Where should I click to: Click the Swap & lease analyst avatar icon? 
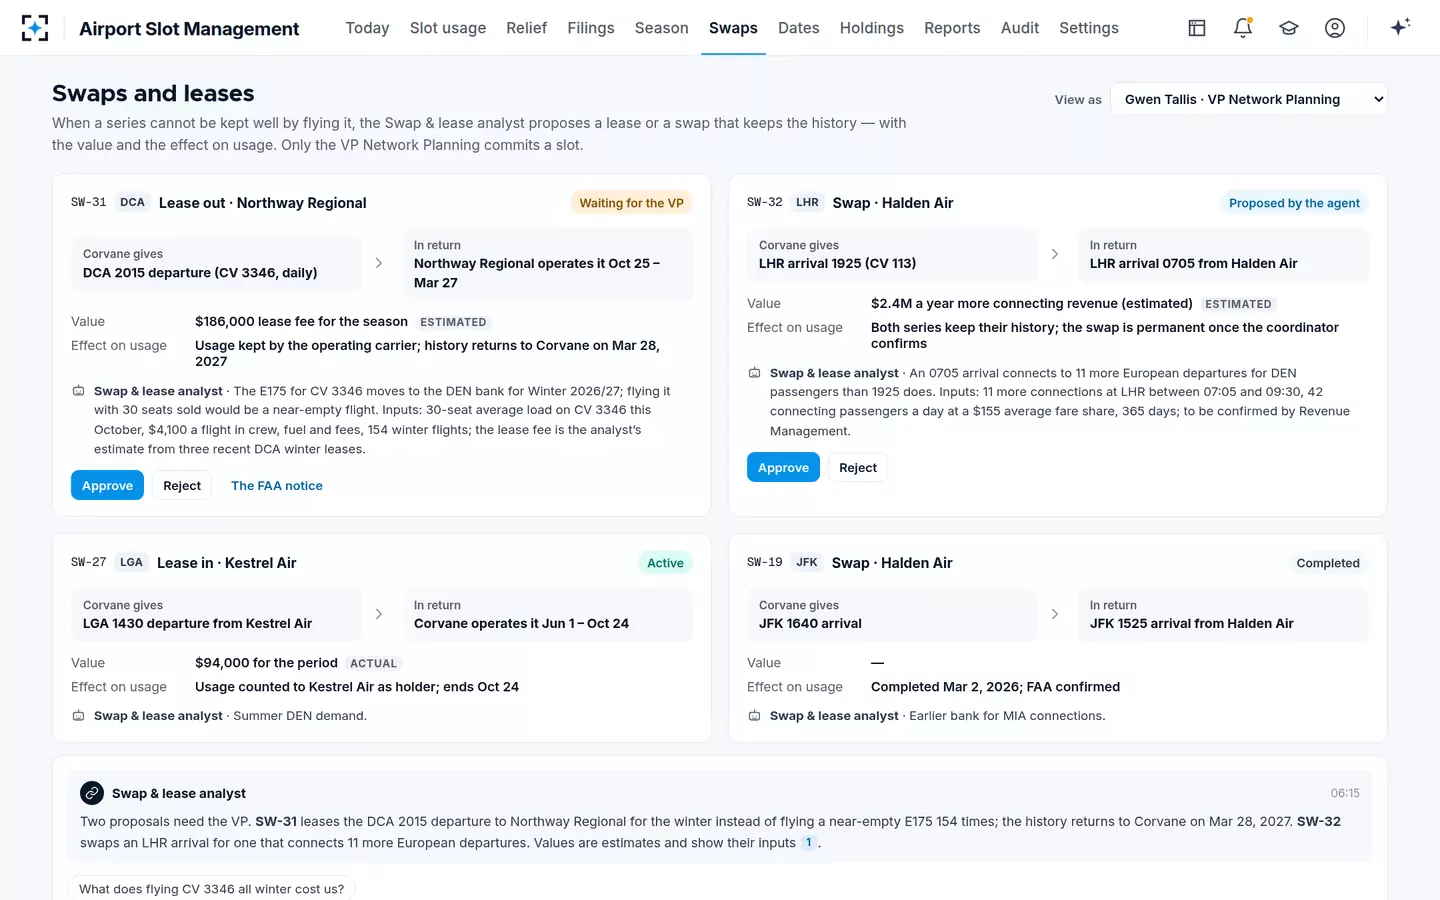pyautogui.click(x=92, y=793)
